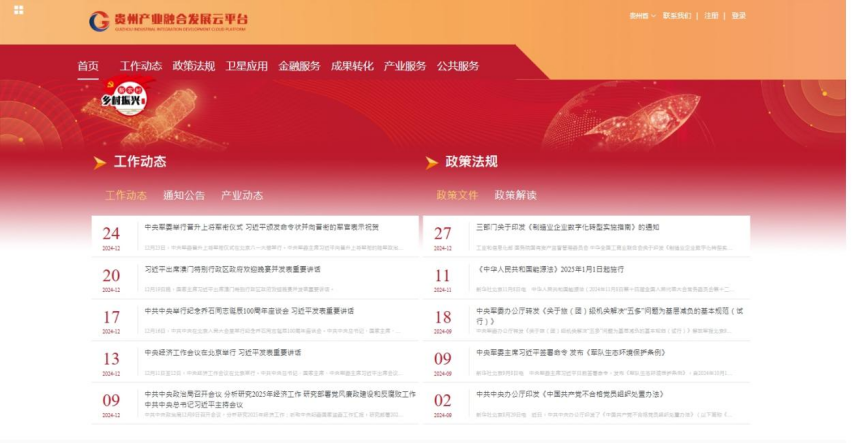
Task: Click the grid apps icon in top-left corner
Action: pos(19,10)
